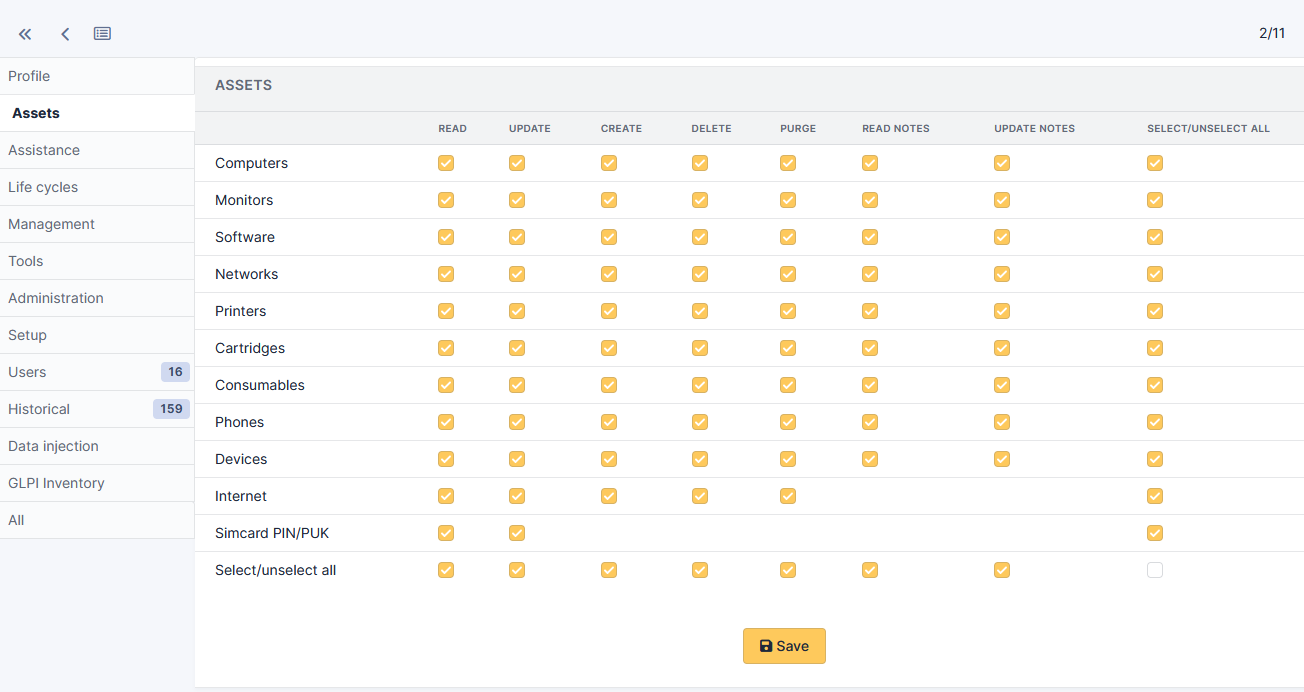The height and width of the screenshot is (692, 1304).
Task: Open the Life cycles section
Action: click(x=43, y=187)
